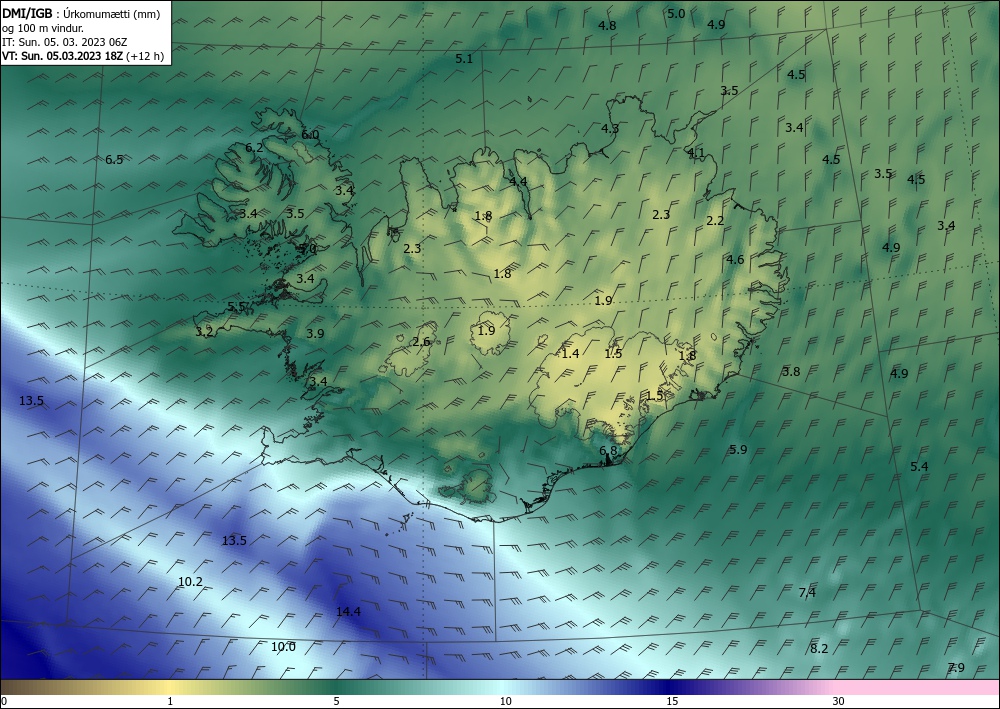
Task: Click the 10 mark on the colour scale
Action: click(x=505, y=701)
